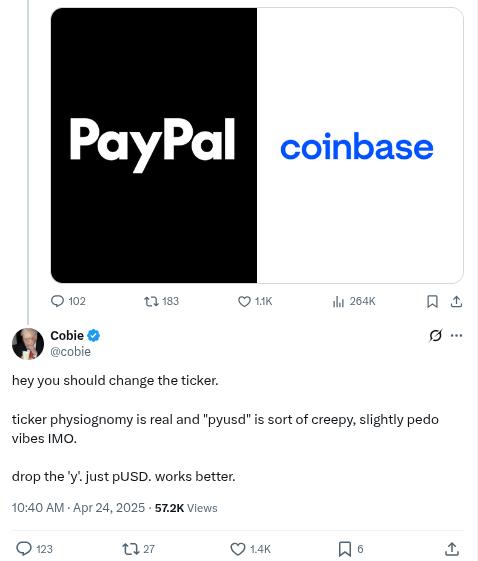Reply to Cobie's tweet with 123 replies

pyautogui.click(x=34, y=549)
